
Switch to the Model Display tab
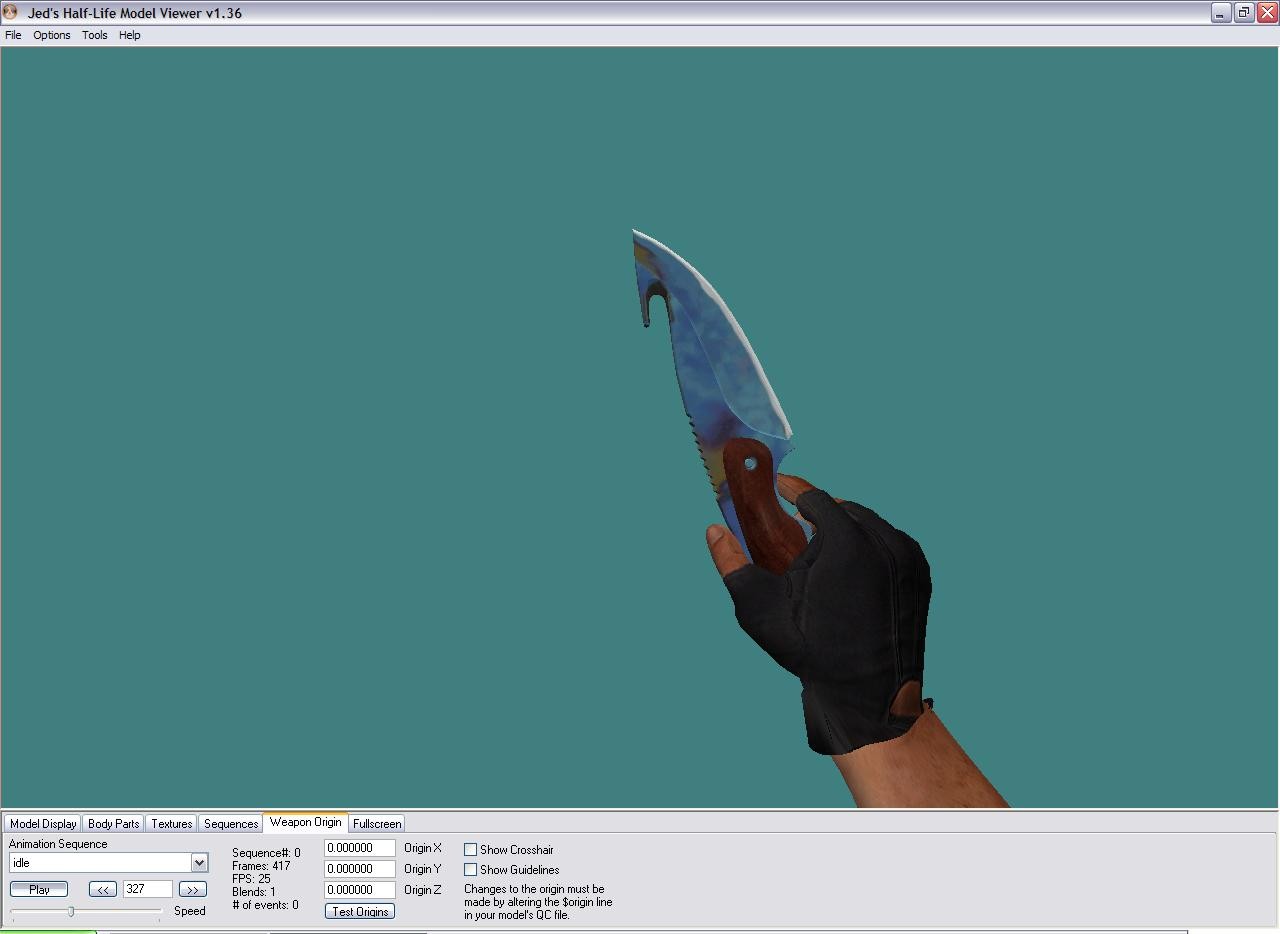pos(42,823)
